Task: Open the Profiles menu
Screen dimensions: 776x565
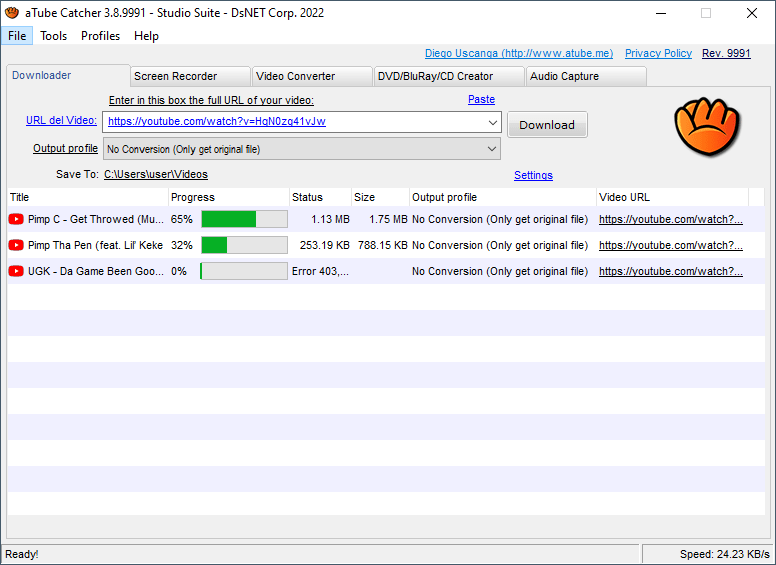Action: pos(100,36)
